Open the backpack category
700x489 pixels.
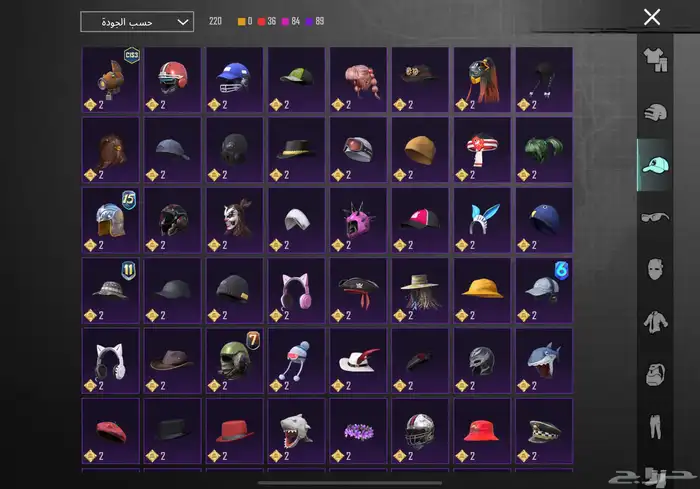[655, 375]
